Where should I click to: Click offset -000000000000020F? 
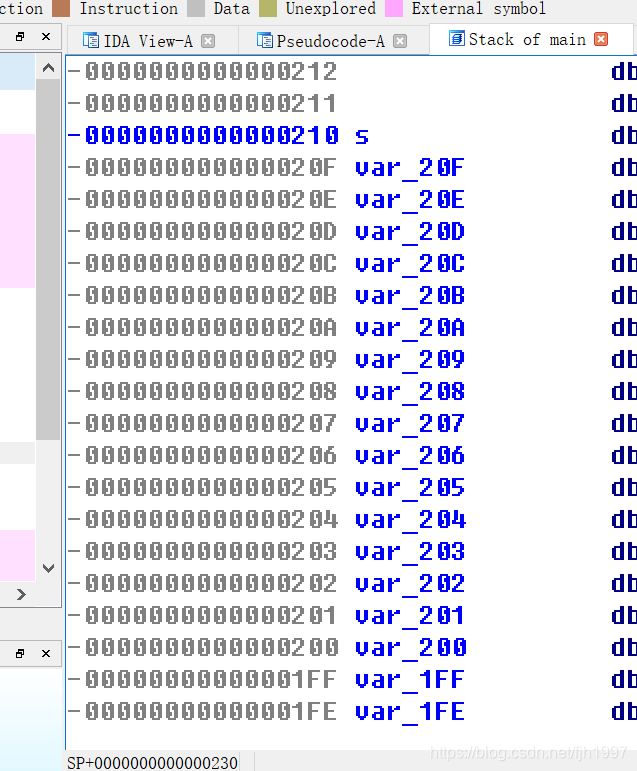(203, 168)
